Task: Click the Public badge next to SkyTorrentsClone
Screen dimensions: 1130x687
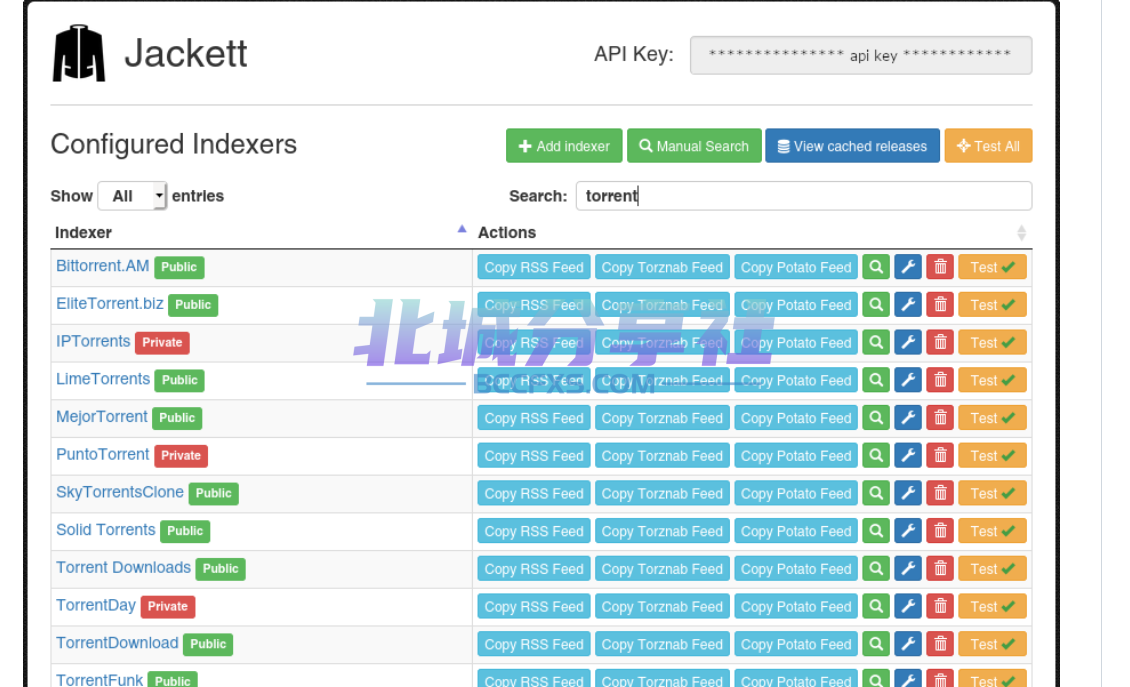Action: tap(214, 493)
